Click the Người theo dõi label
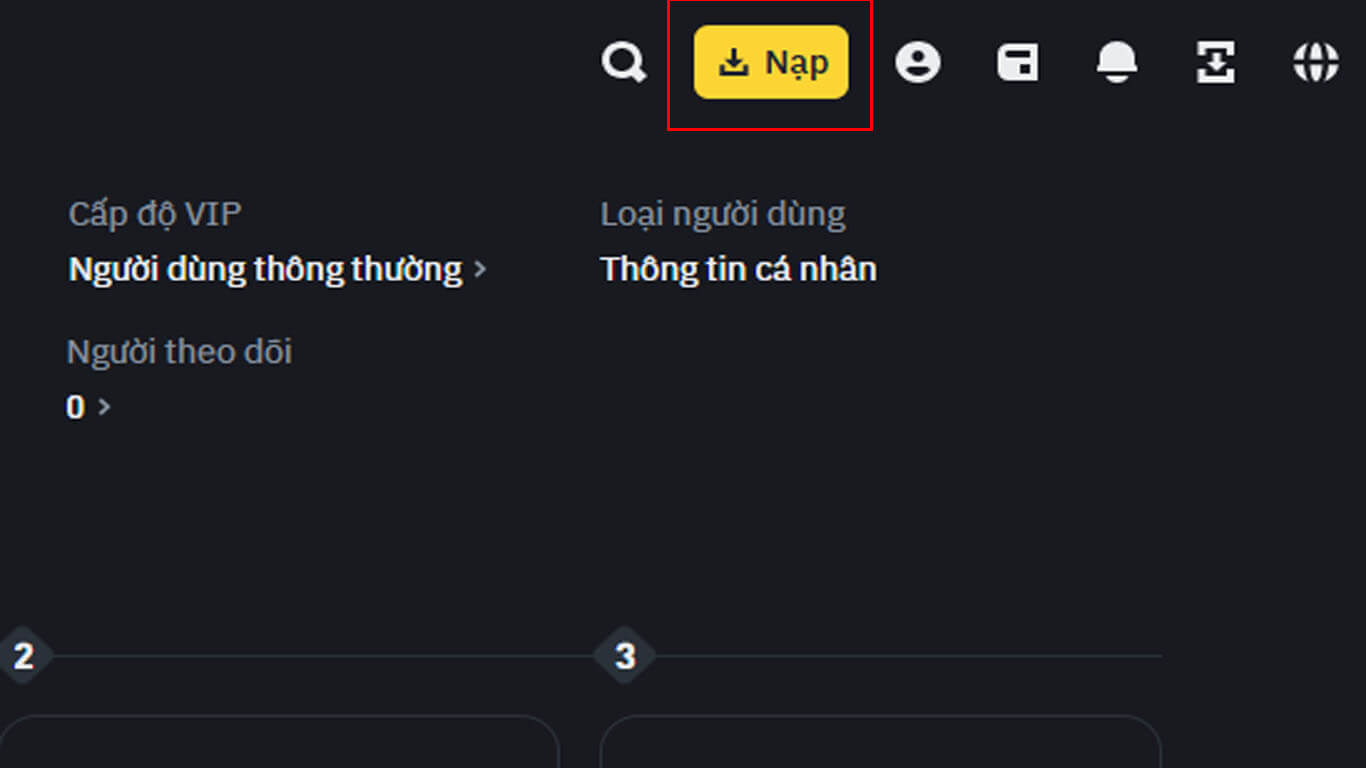The image size is (1366, 768). pos(179,351)
